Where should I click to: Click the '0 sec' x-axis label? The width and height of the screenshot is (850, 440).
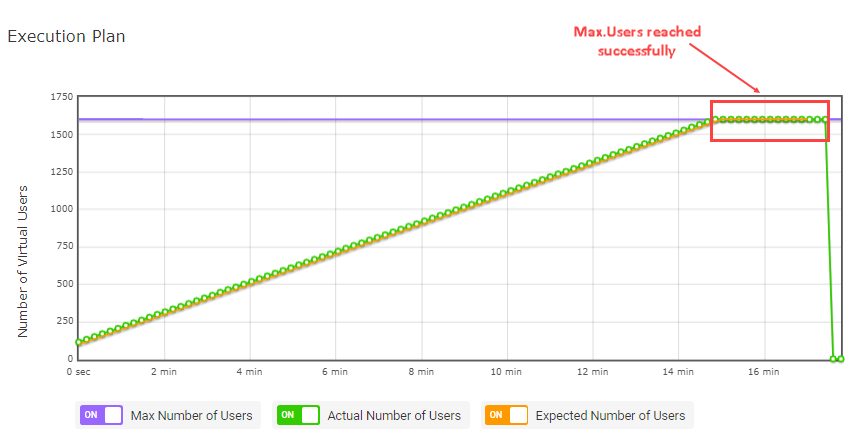tap(79, 372)
